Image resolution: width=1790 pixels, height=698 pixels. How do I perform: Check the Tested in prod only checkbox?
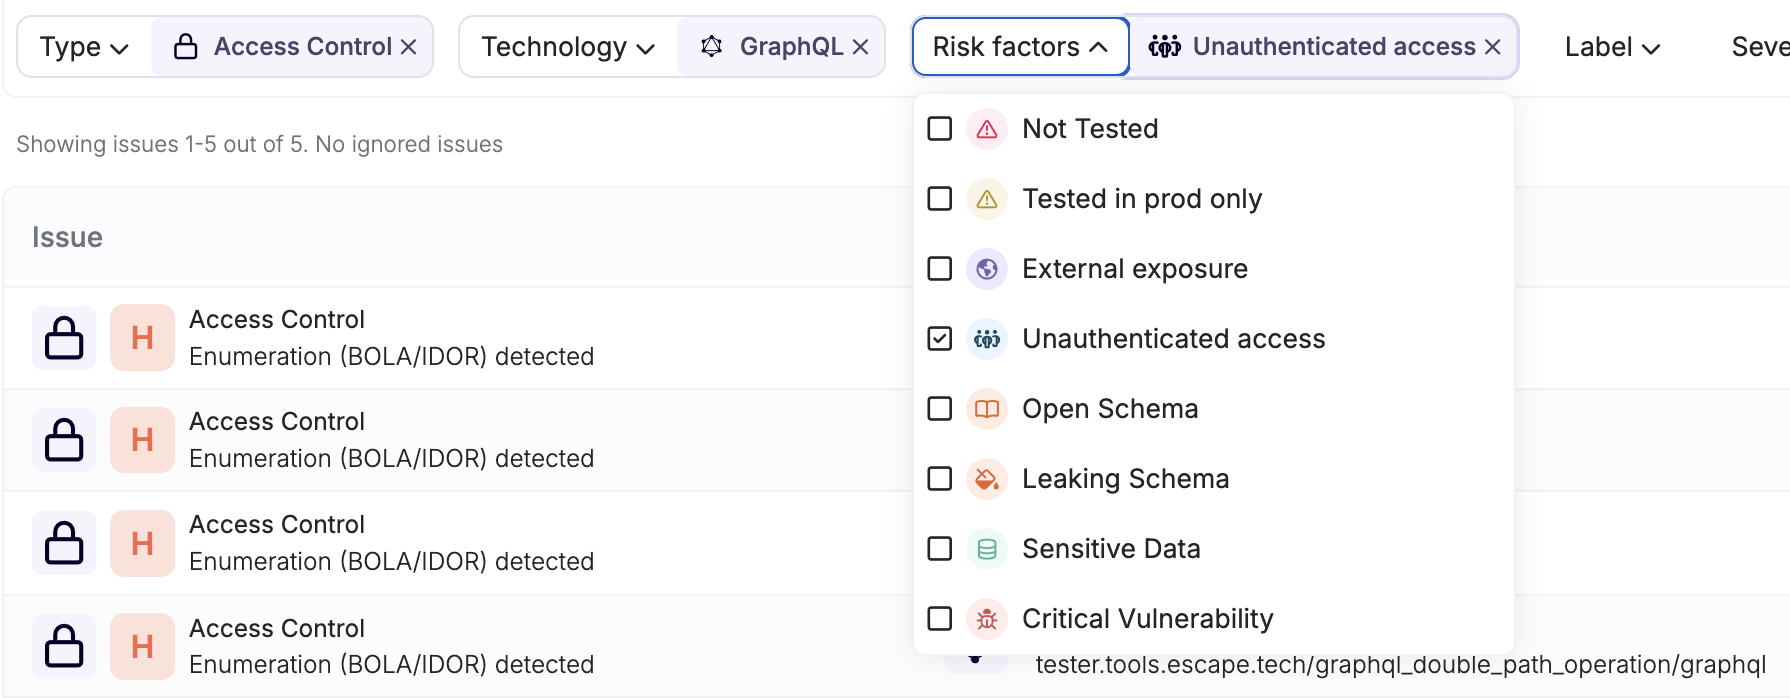(939, 198)
